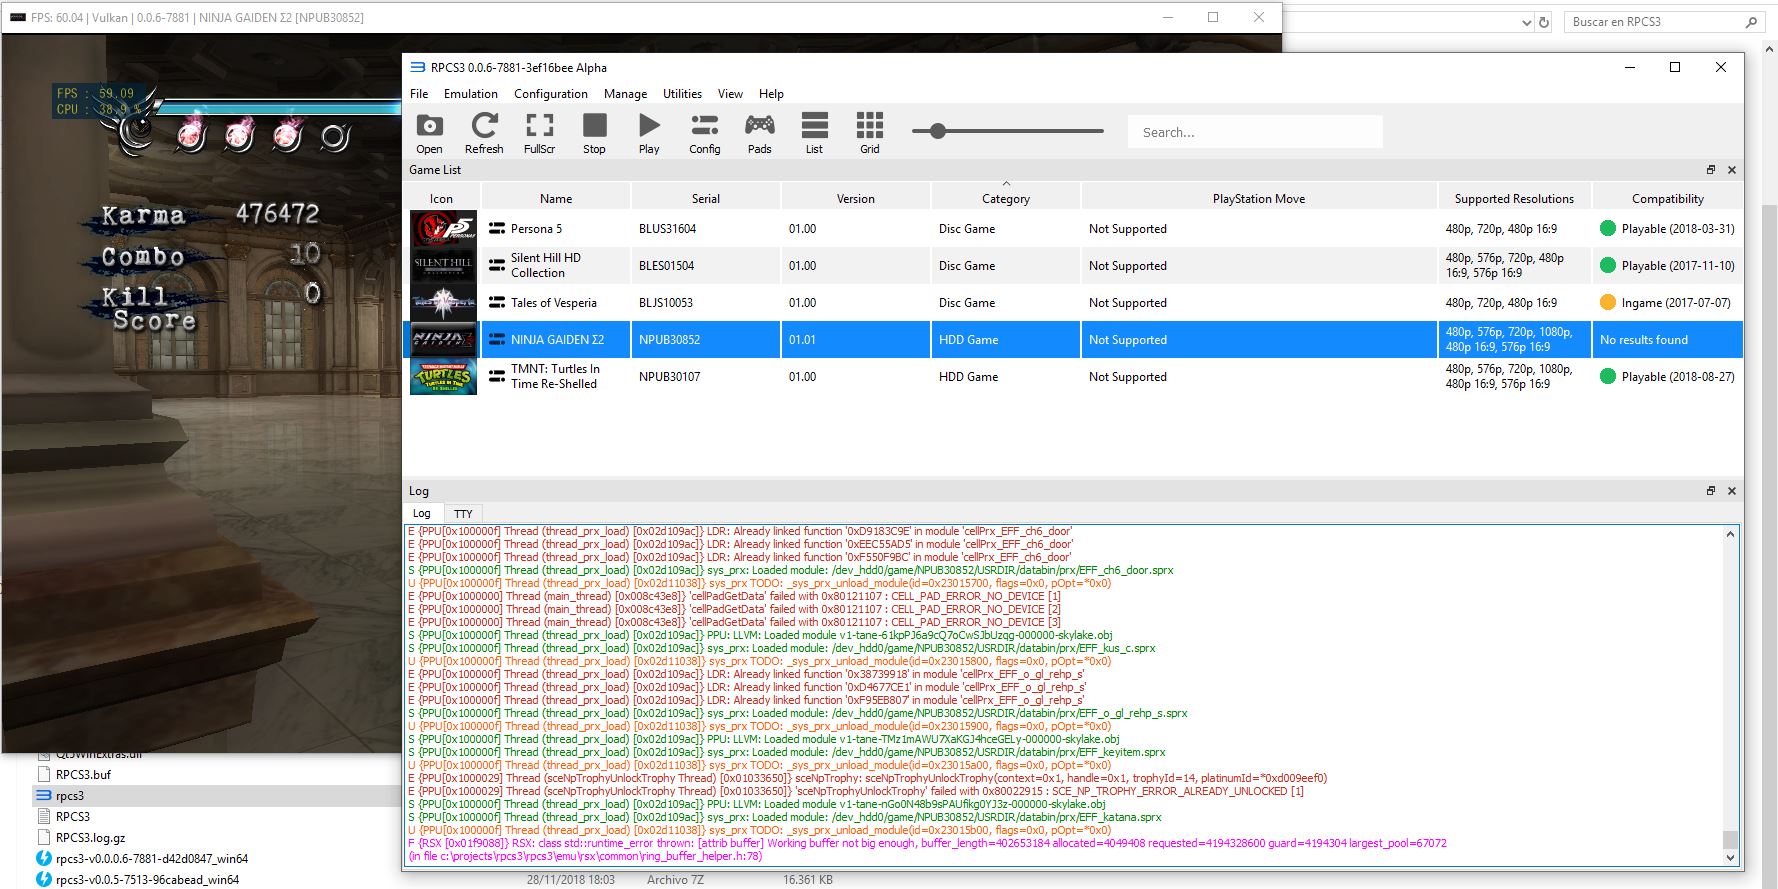Sort by the PlayStation Move column header
The width and height of the screenshot is (1778, 889).
coord(1259,199)
